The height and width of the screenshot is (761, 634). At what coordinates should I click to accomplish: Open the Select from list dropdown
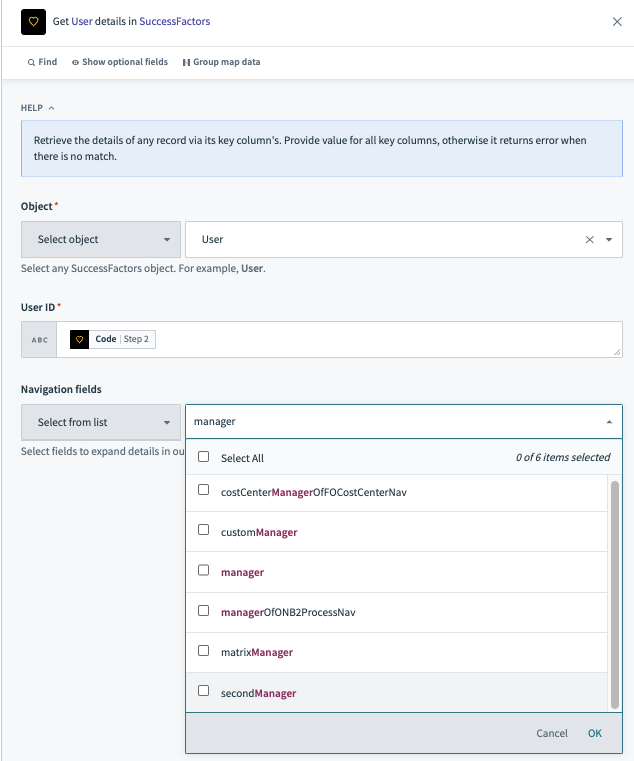100,422
